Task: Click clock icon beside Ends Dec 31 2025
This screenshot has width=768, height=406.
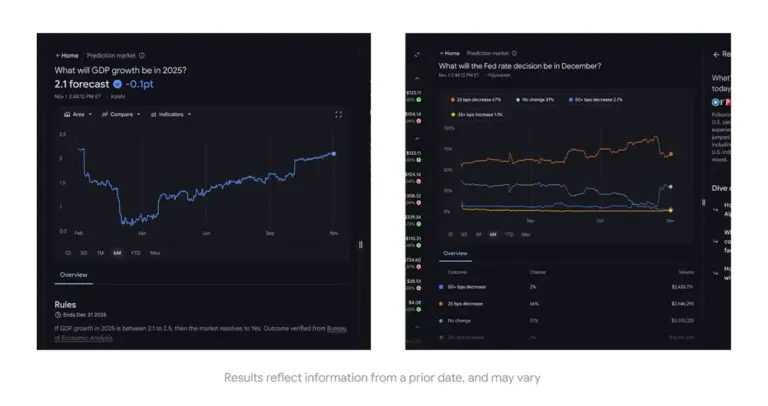Action: [x=58, y=315]
